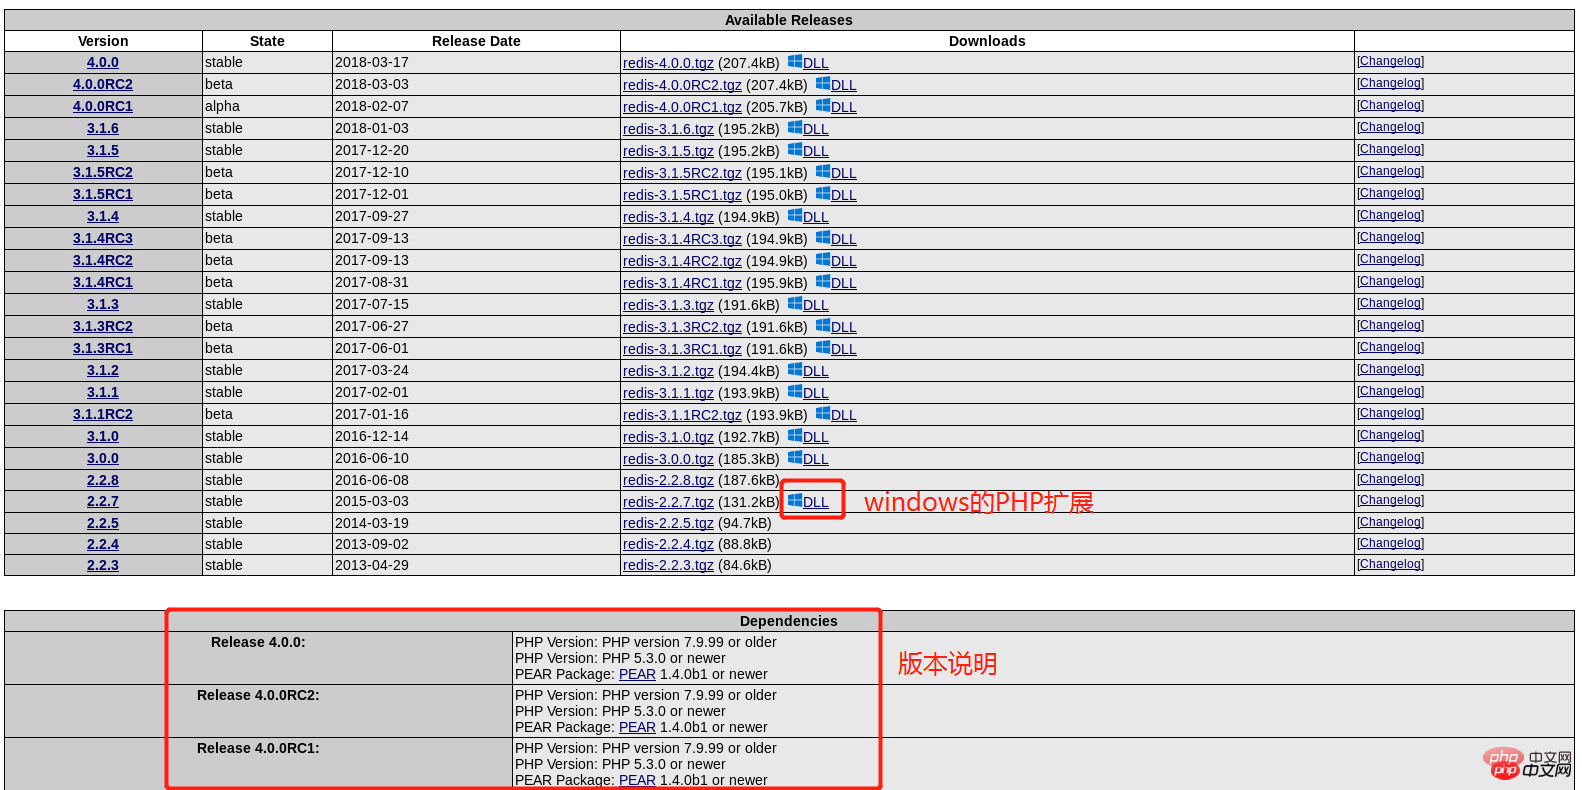
Task: Click the Windows DLL icon for redis-3.1.5RC1
Action: (823, 194)
